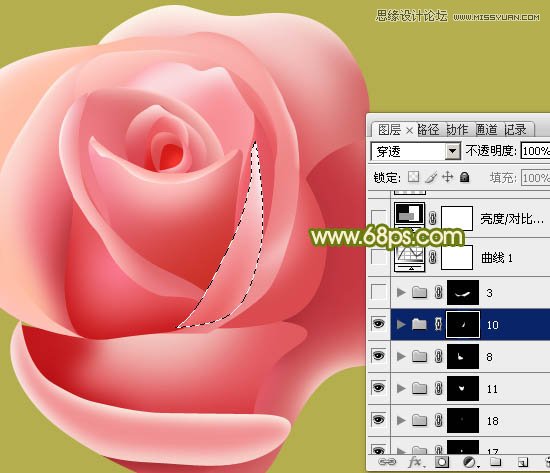The height and width of the screenshot is (473, 550).
Task: Hide group 11 with eye icon
Action: tap(378, 388)
